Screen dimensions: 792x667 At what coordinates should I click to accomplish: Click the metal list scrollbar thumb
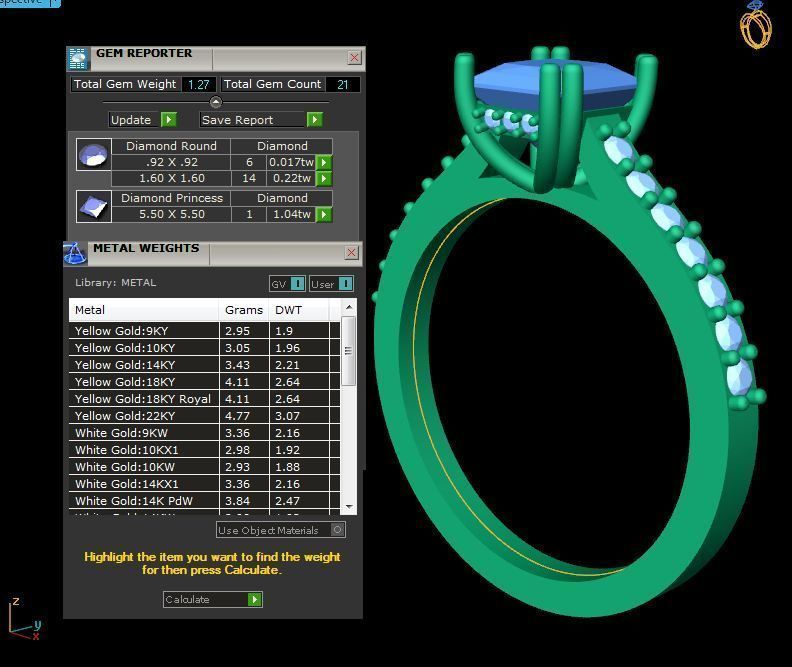click(x=349, y=351)
